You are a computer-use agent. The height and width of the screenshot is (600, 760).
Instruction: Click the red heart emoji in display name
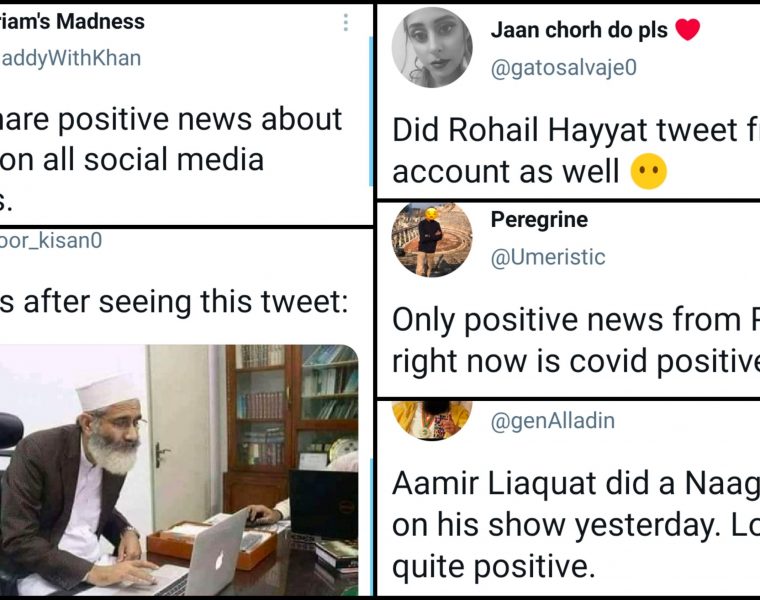(687, 30)
